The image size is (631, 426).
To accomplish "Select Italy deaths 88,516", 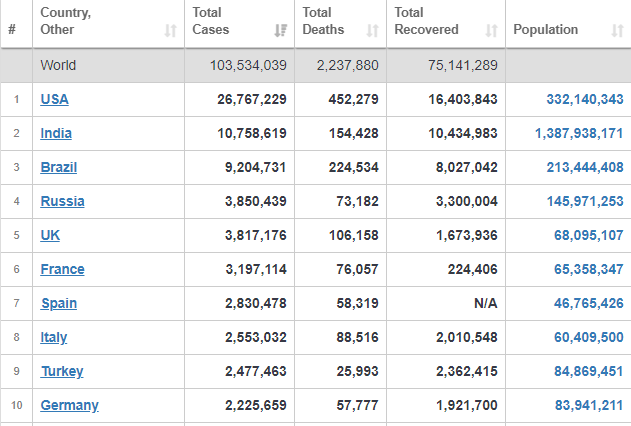I will [x=357, y=337].
